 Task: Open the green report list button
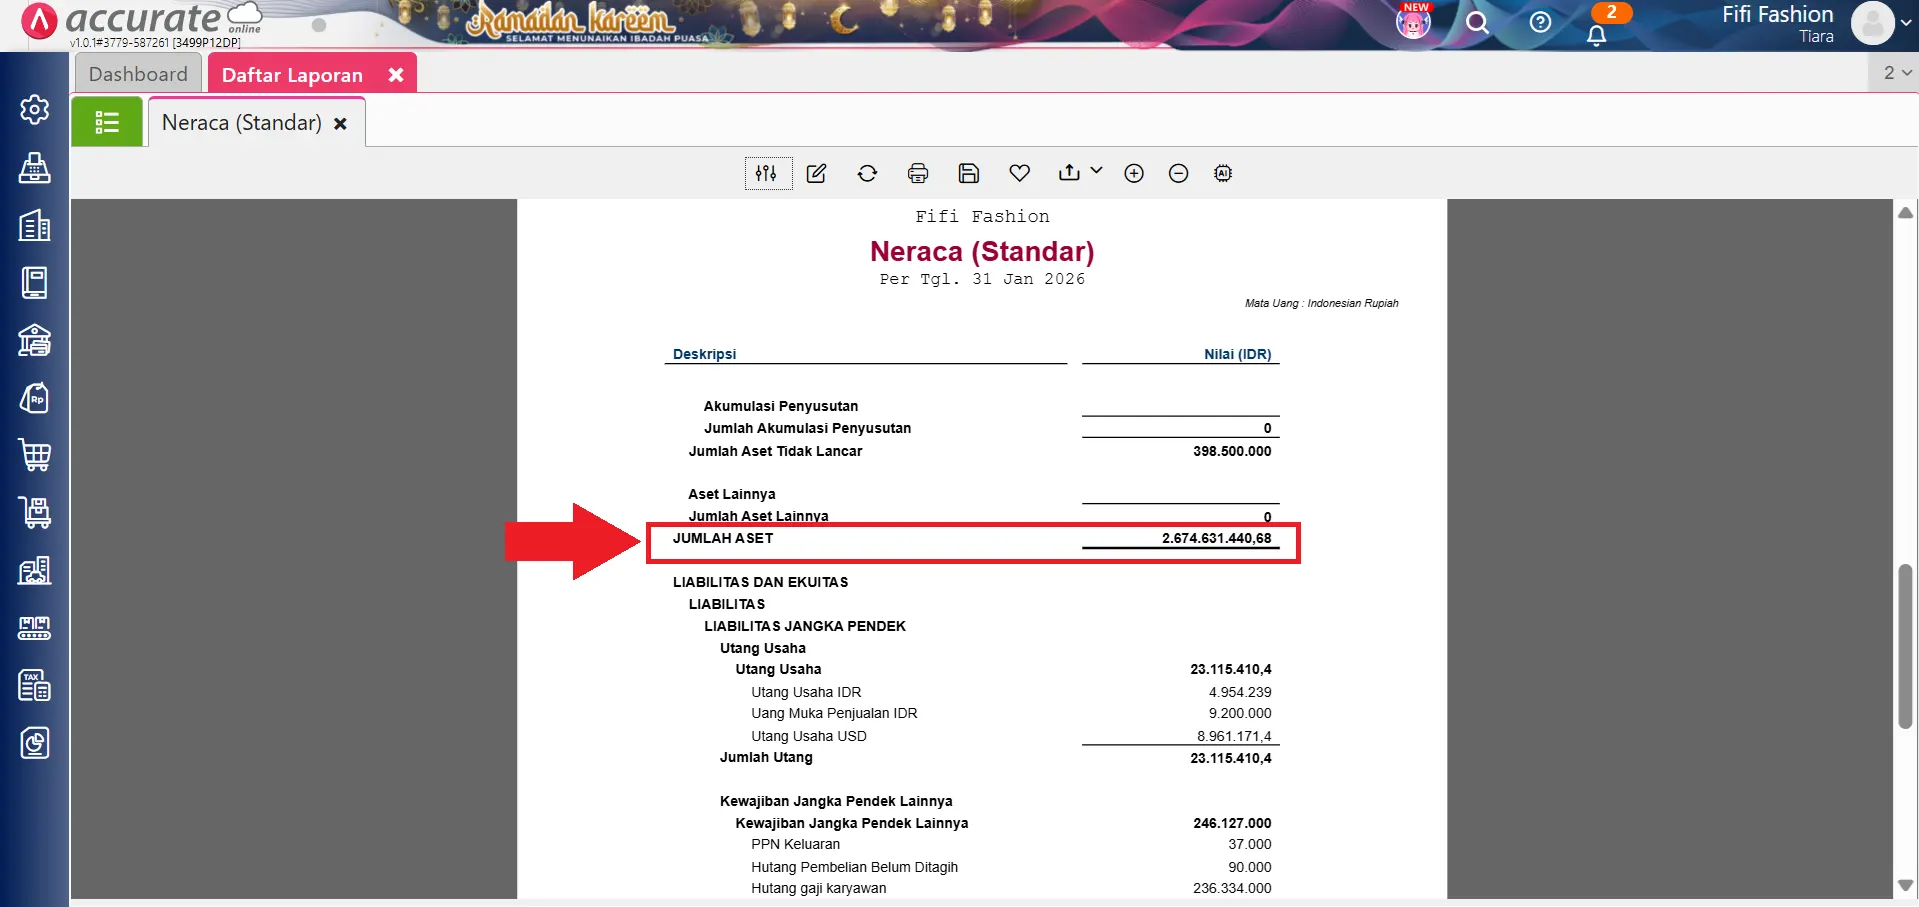(107, 123)
